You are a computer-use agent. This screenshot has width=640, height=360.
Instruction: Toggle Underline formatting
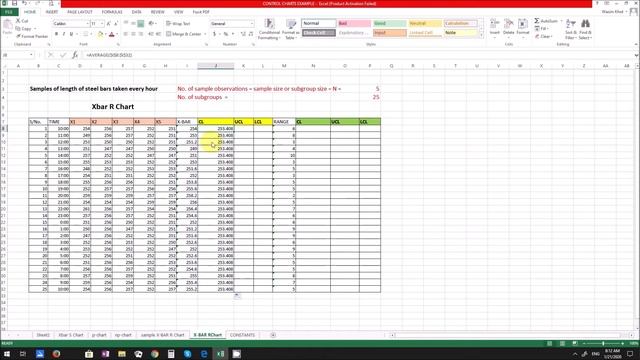click(71, 34)
